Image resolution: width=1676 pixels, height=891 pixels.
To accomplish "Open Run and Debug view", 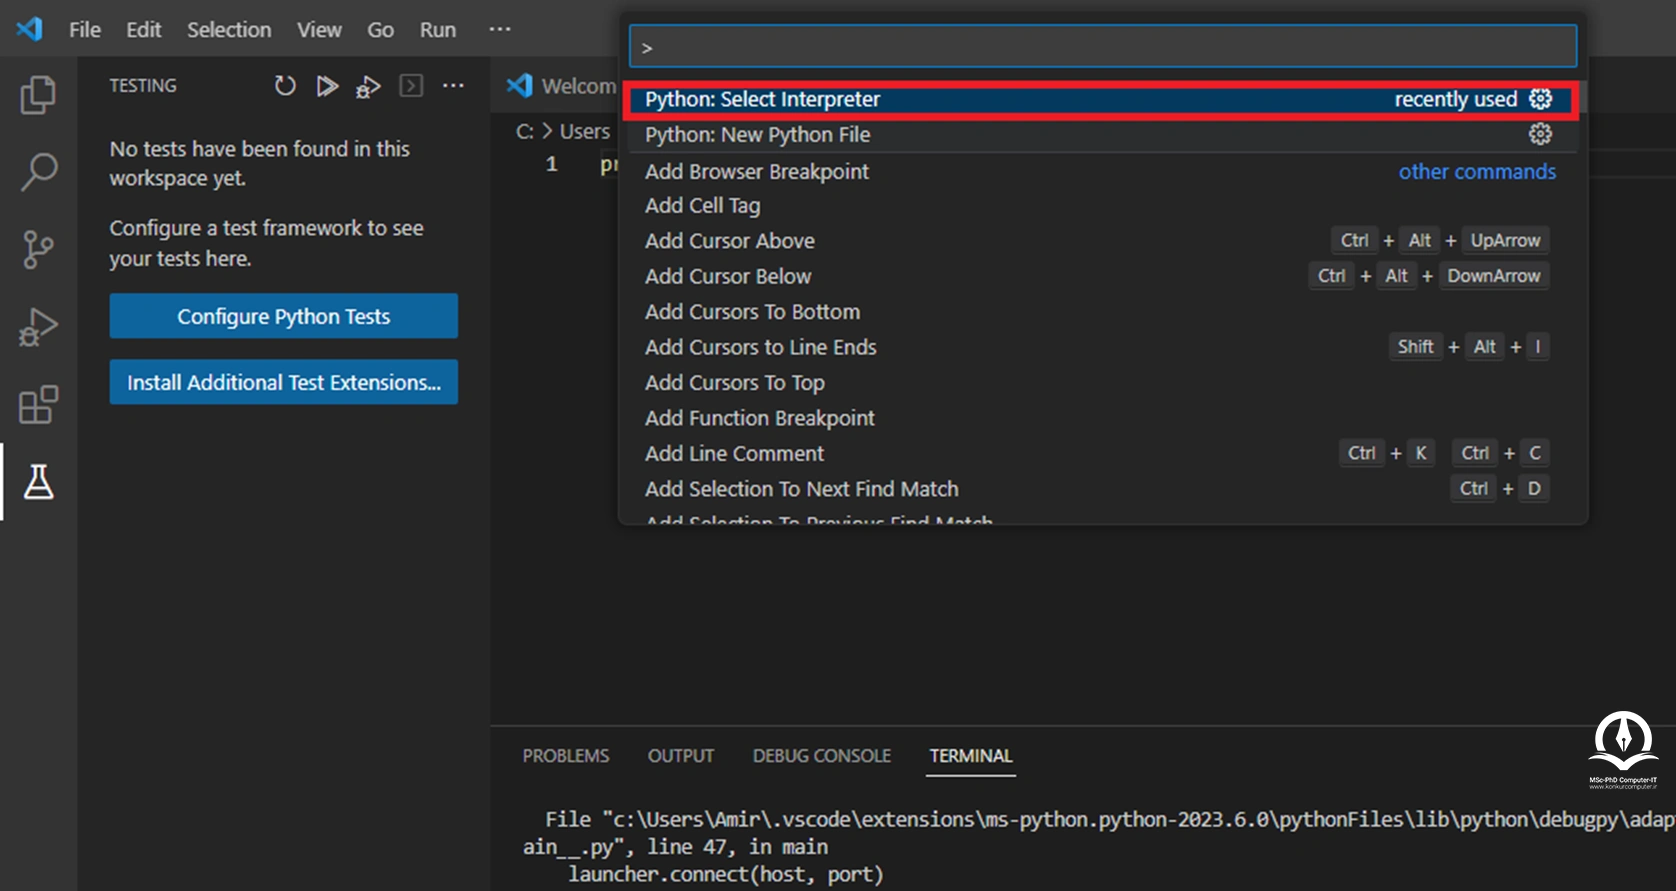I will pos(38,327).
